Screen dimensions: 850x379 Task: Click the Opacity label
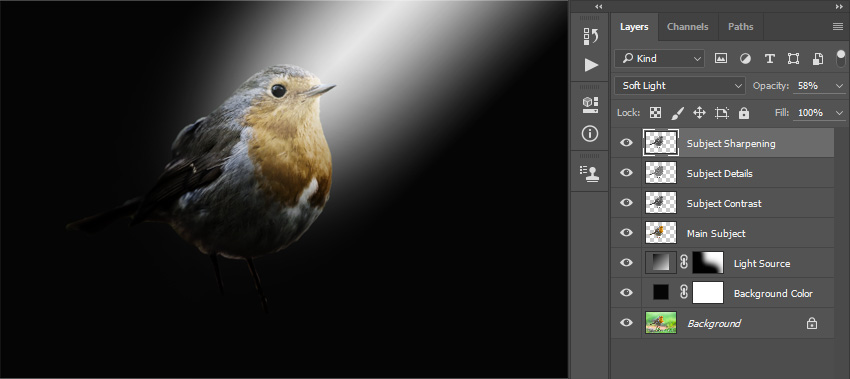click(x=770, y=86)
